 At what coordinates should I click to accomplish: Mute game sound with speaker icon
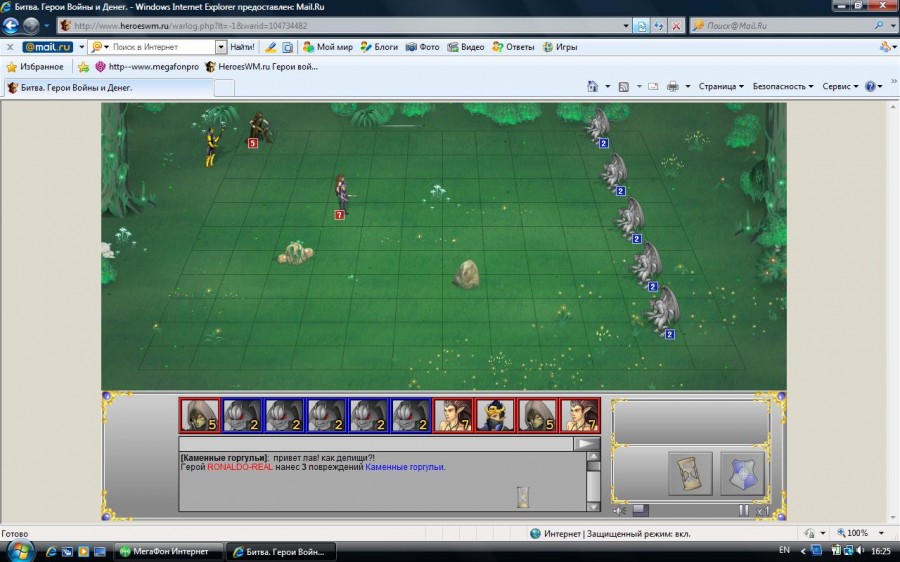tap(619, 510)
